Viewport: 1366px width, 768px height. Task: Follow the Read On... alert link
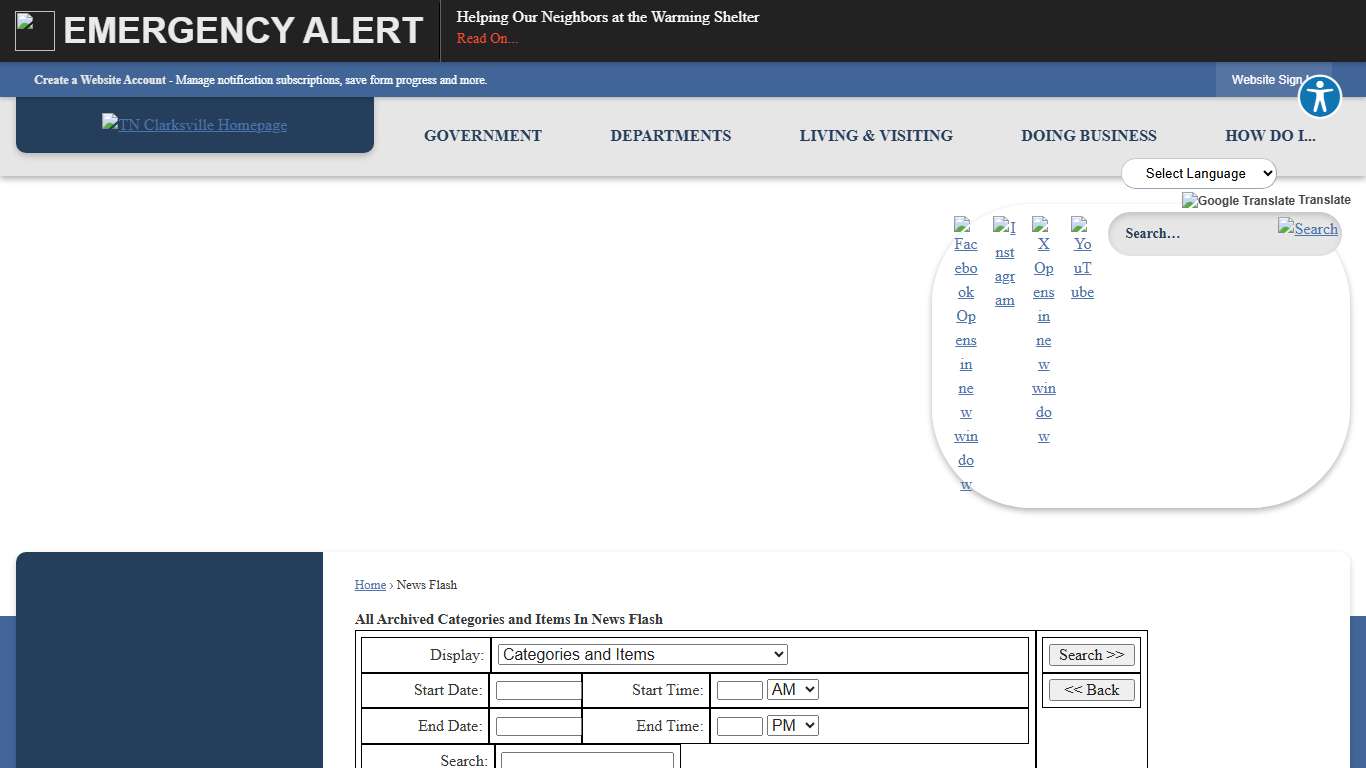pos(487,39)
